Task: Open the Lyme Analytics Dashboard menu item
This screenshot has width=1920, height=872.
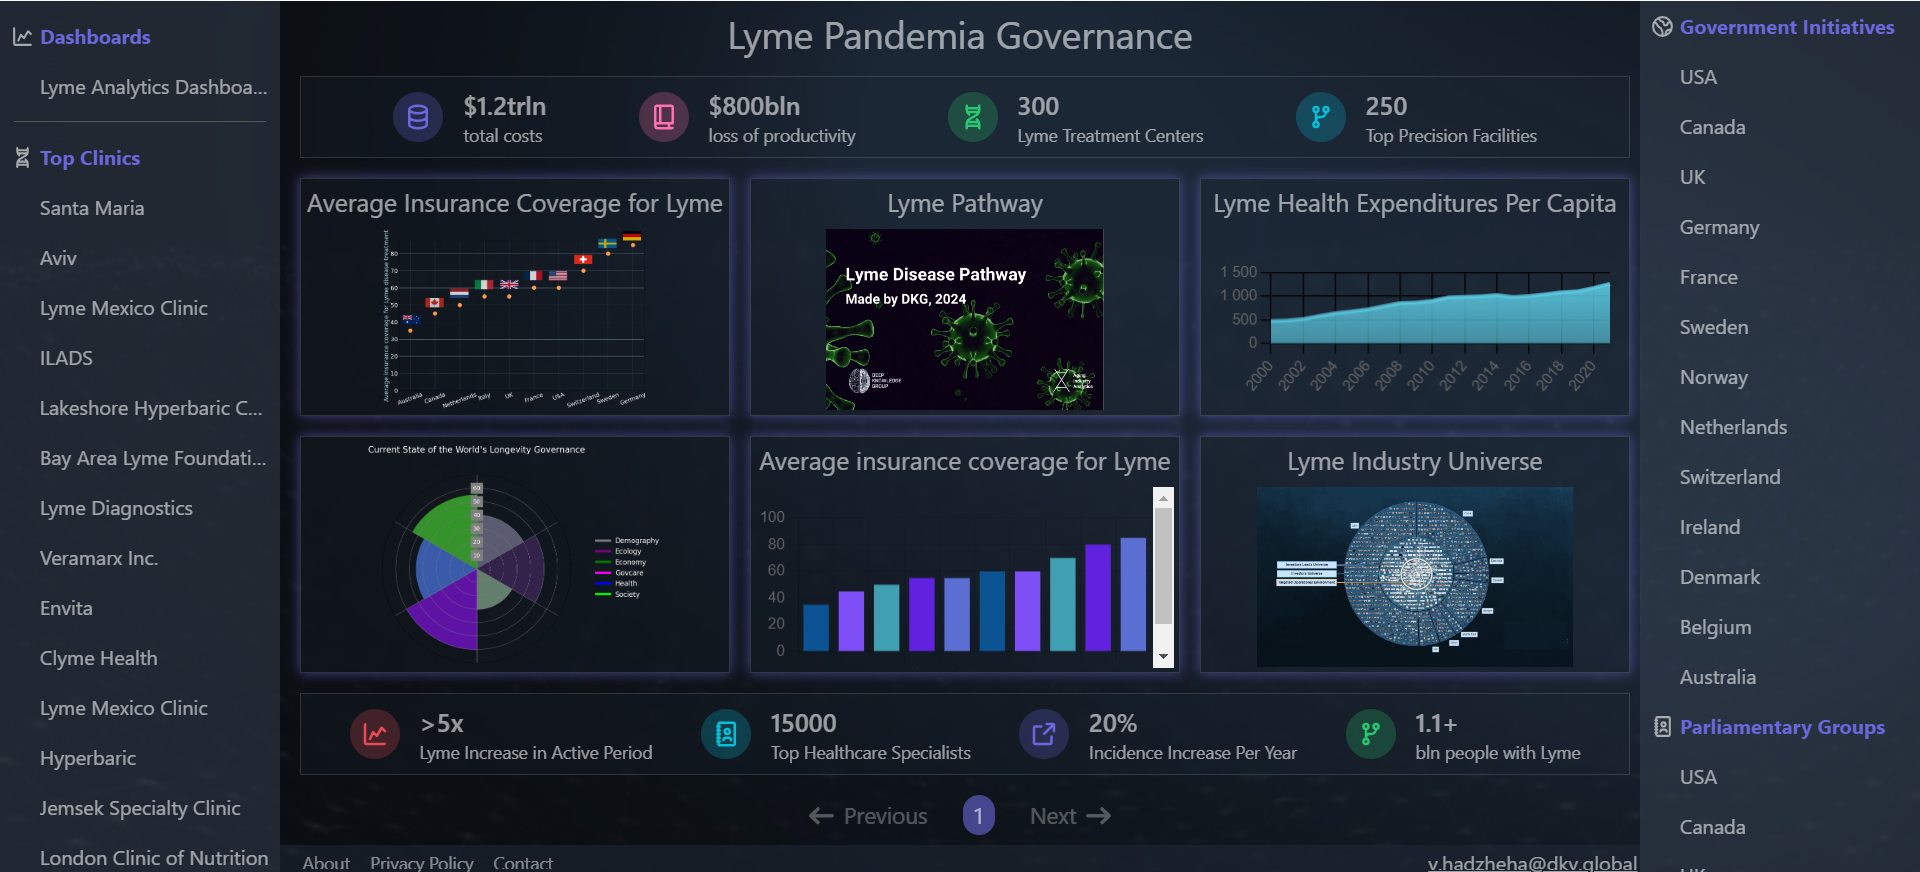Action: pyautogui.click(x=153, y=87)
